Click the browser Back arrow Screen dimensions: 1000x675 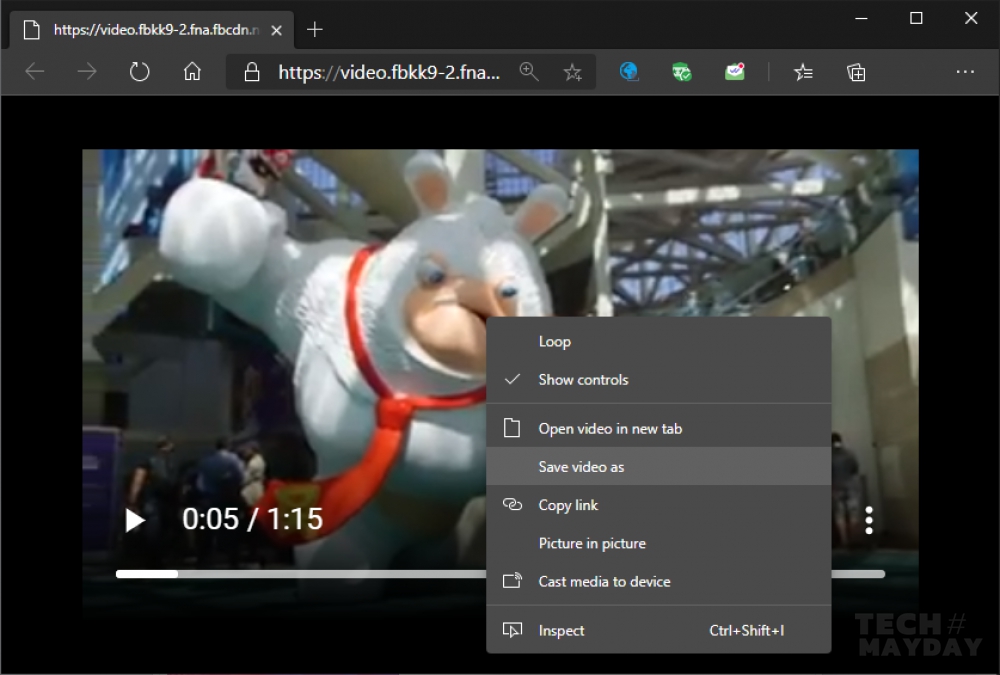tap(34, 71)
